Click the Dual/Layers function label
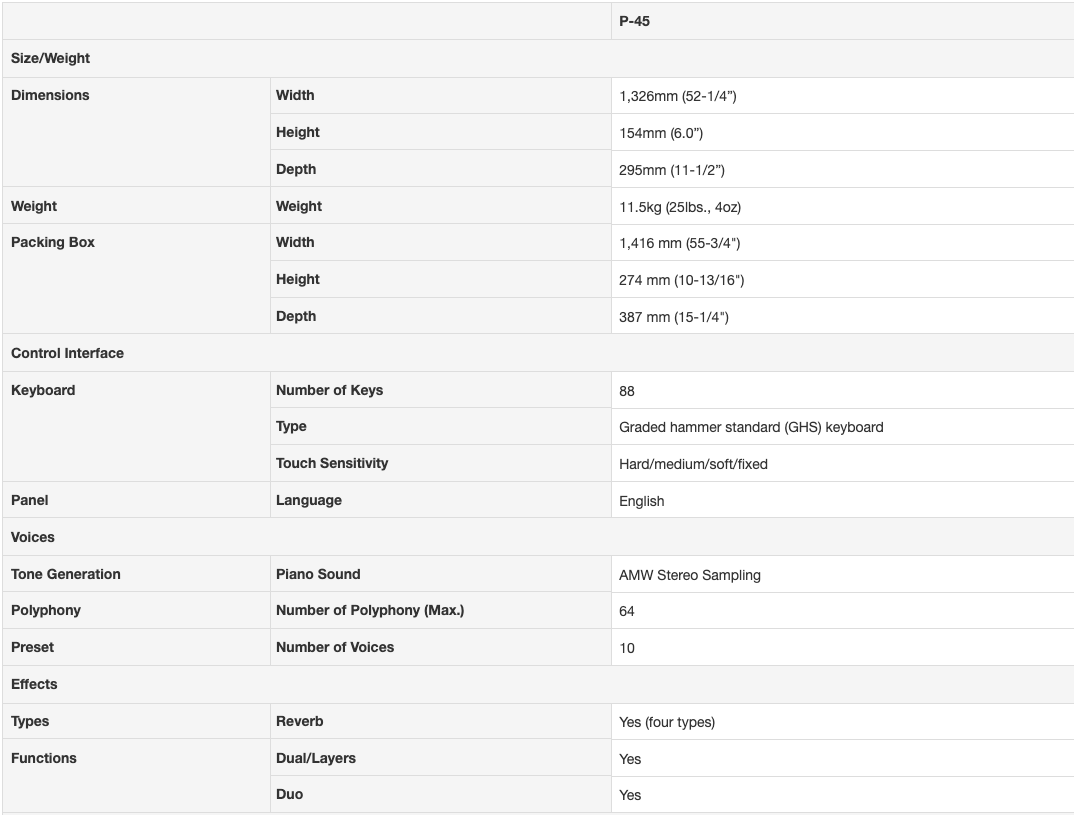Viewport: 1074px width, 815px height. 316,758
